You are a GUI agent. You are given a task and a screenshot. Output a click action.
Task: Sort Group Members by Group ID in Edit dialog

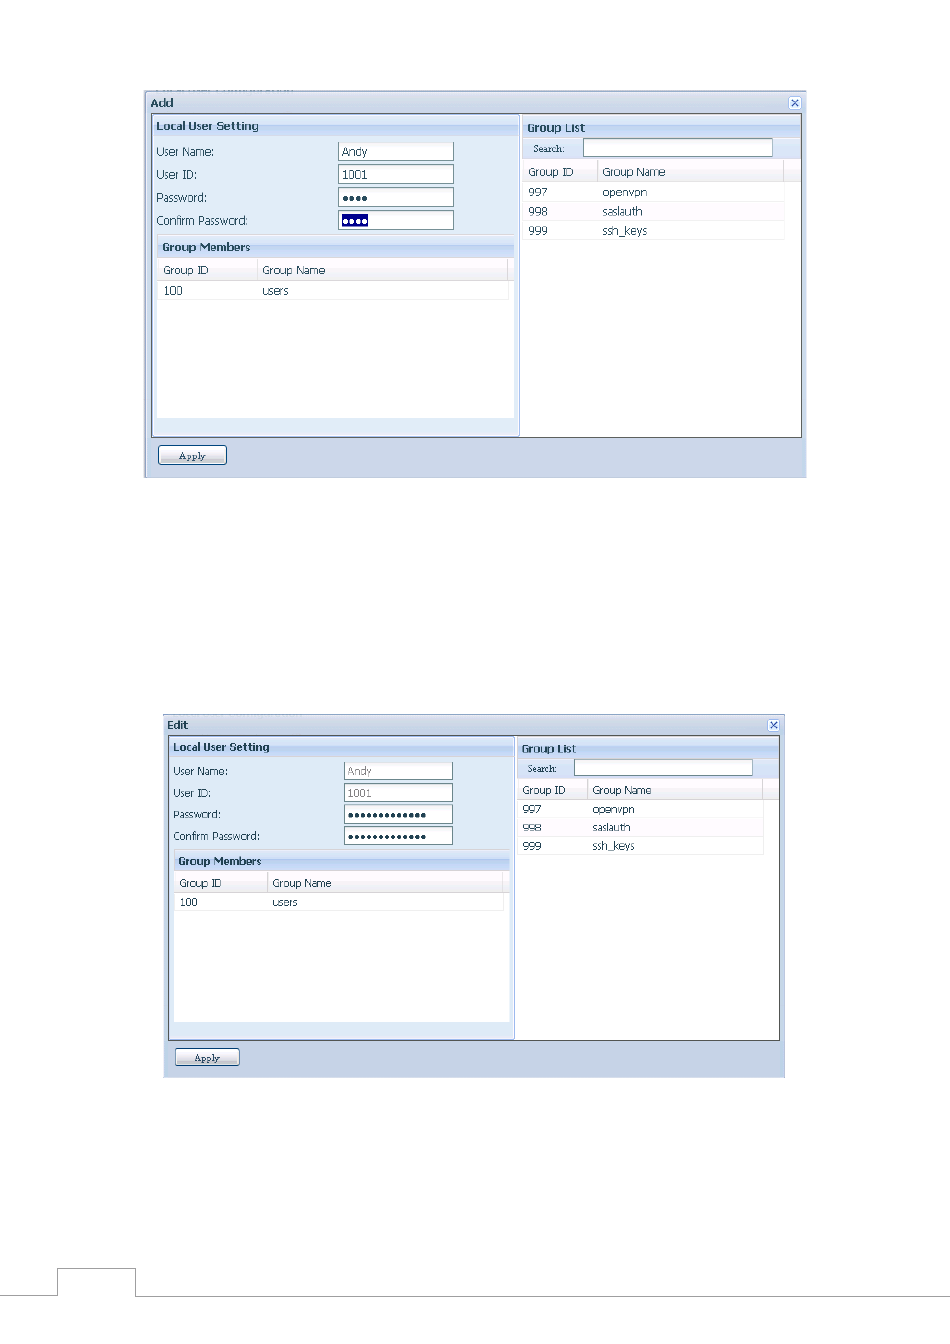click(221, 883)
